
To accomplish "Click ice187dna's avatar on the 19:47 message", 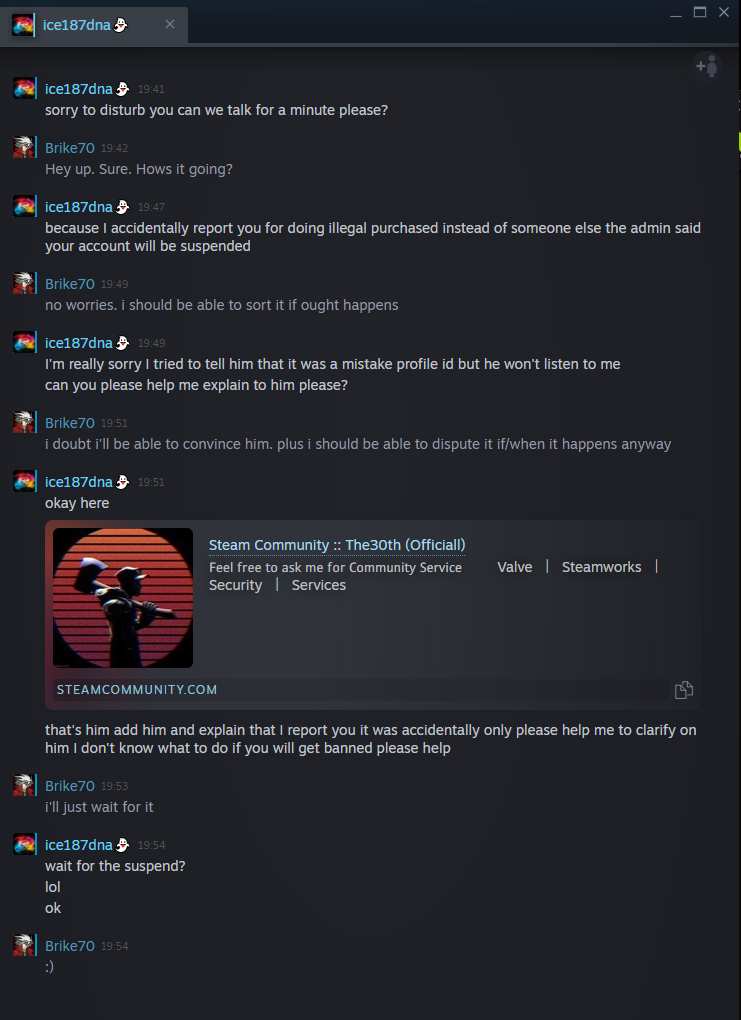I will (x=25, y=207).
